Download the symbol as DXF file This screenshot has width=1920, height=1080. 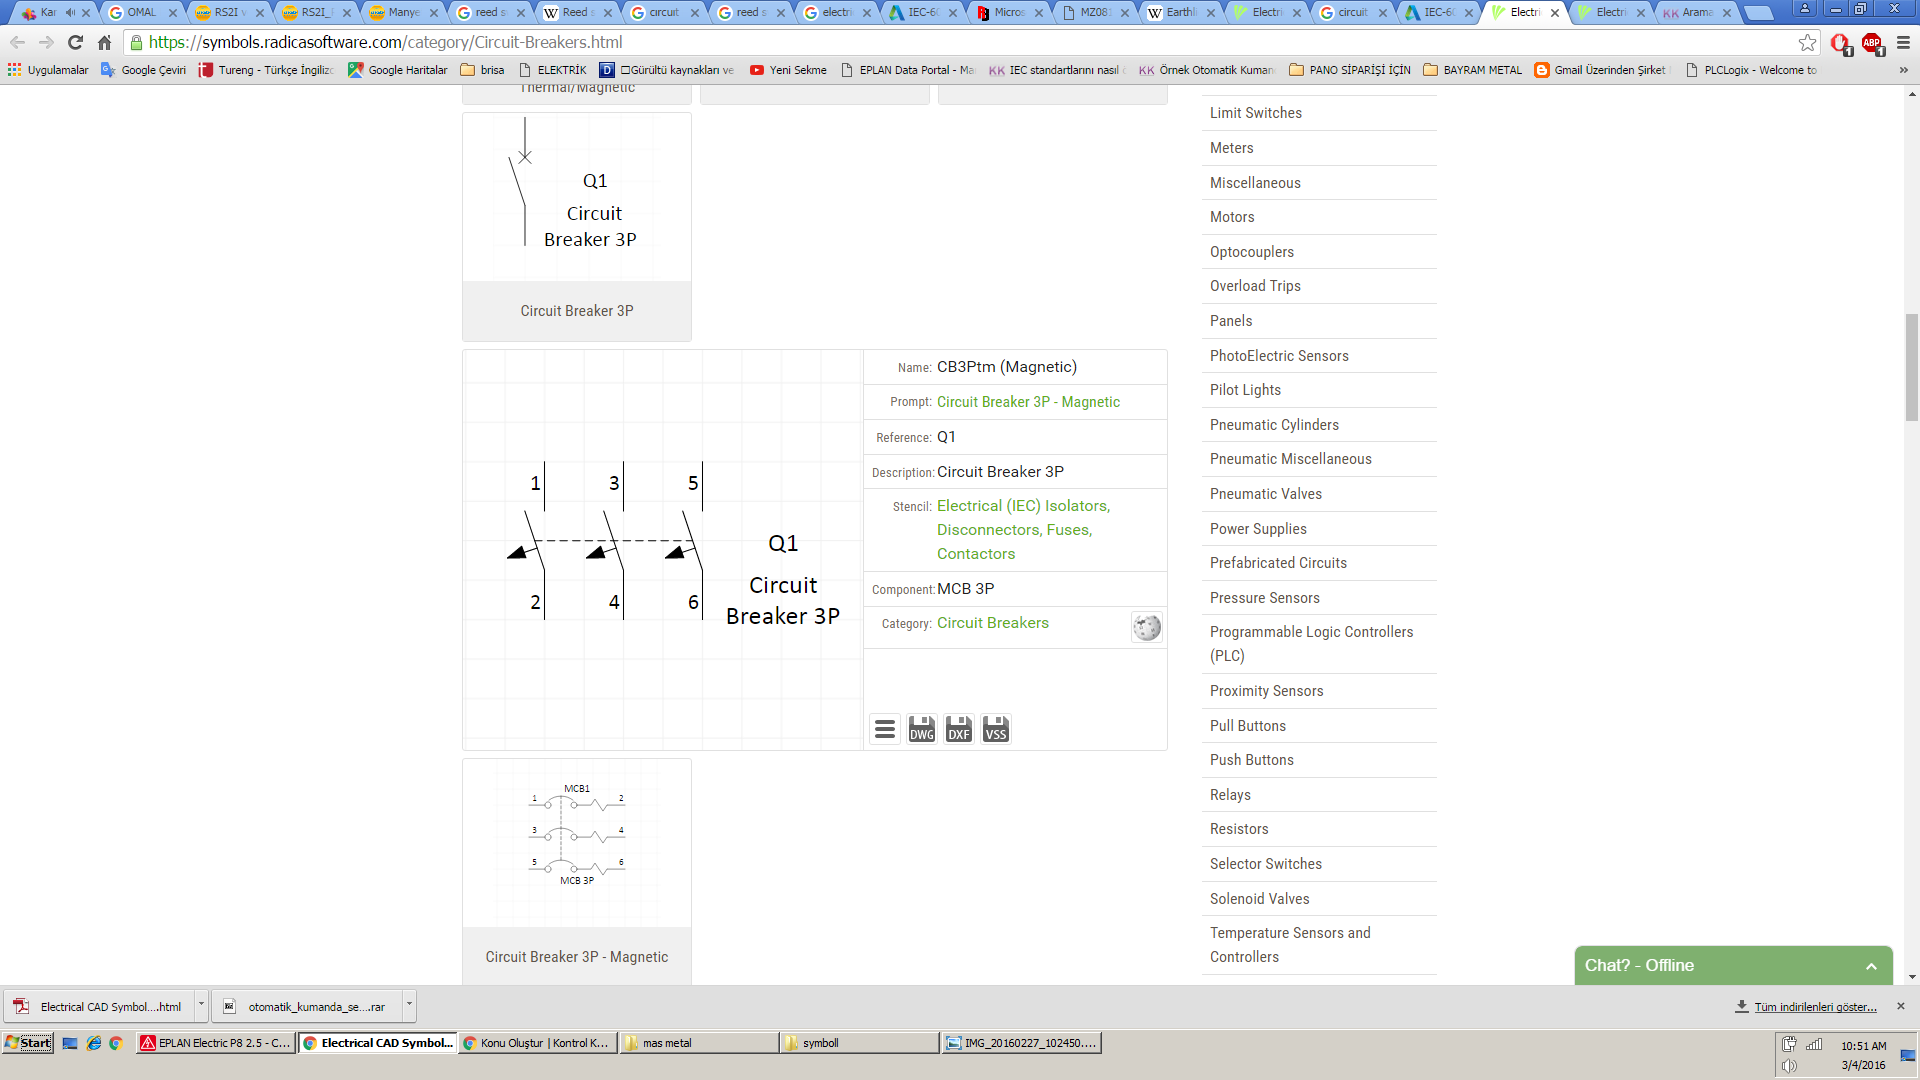(958, 729)
